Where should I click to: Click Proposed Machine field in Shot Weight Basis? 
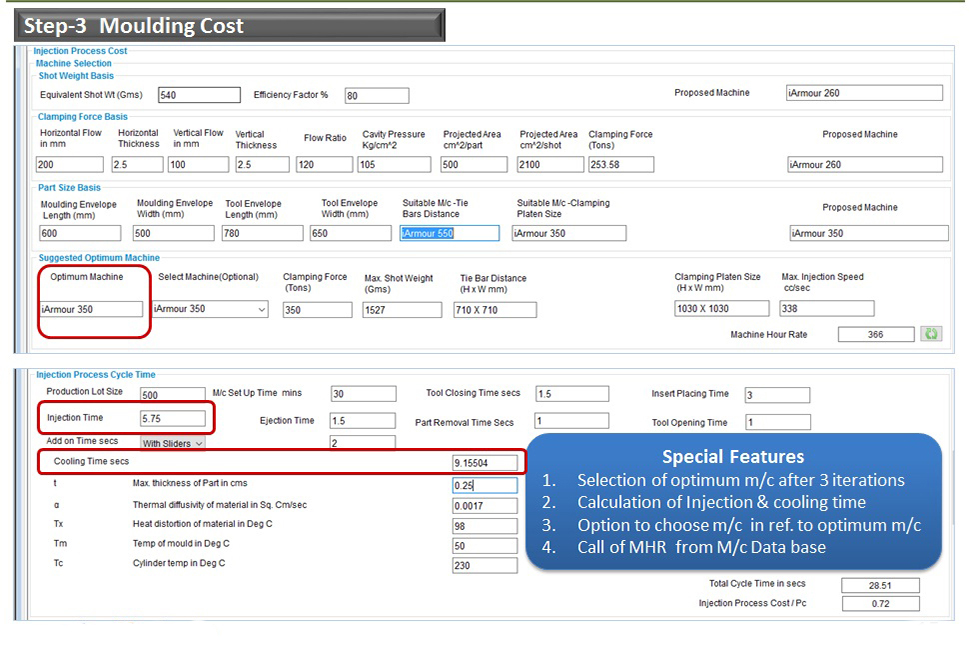[x=864, y=93]
